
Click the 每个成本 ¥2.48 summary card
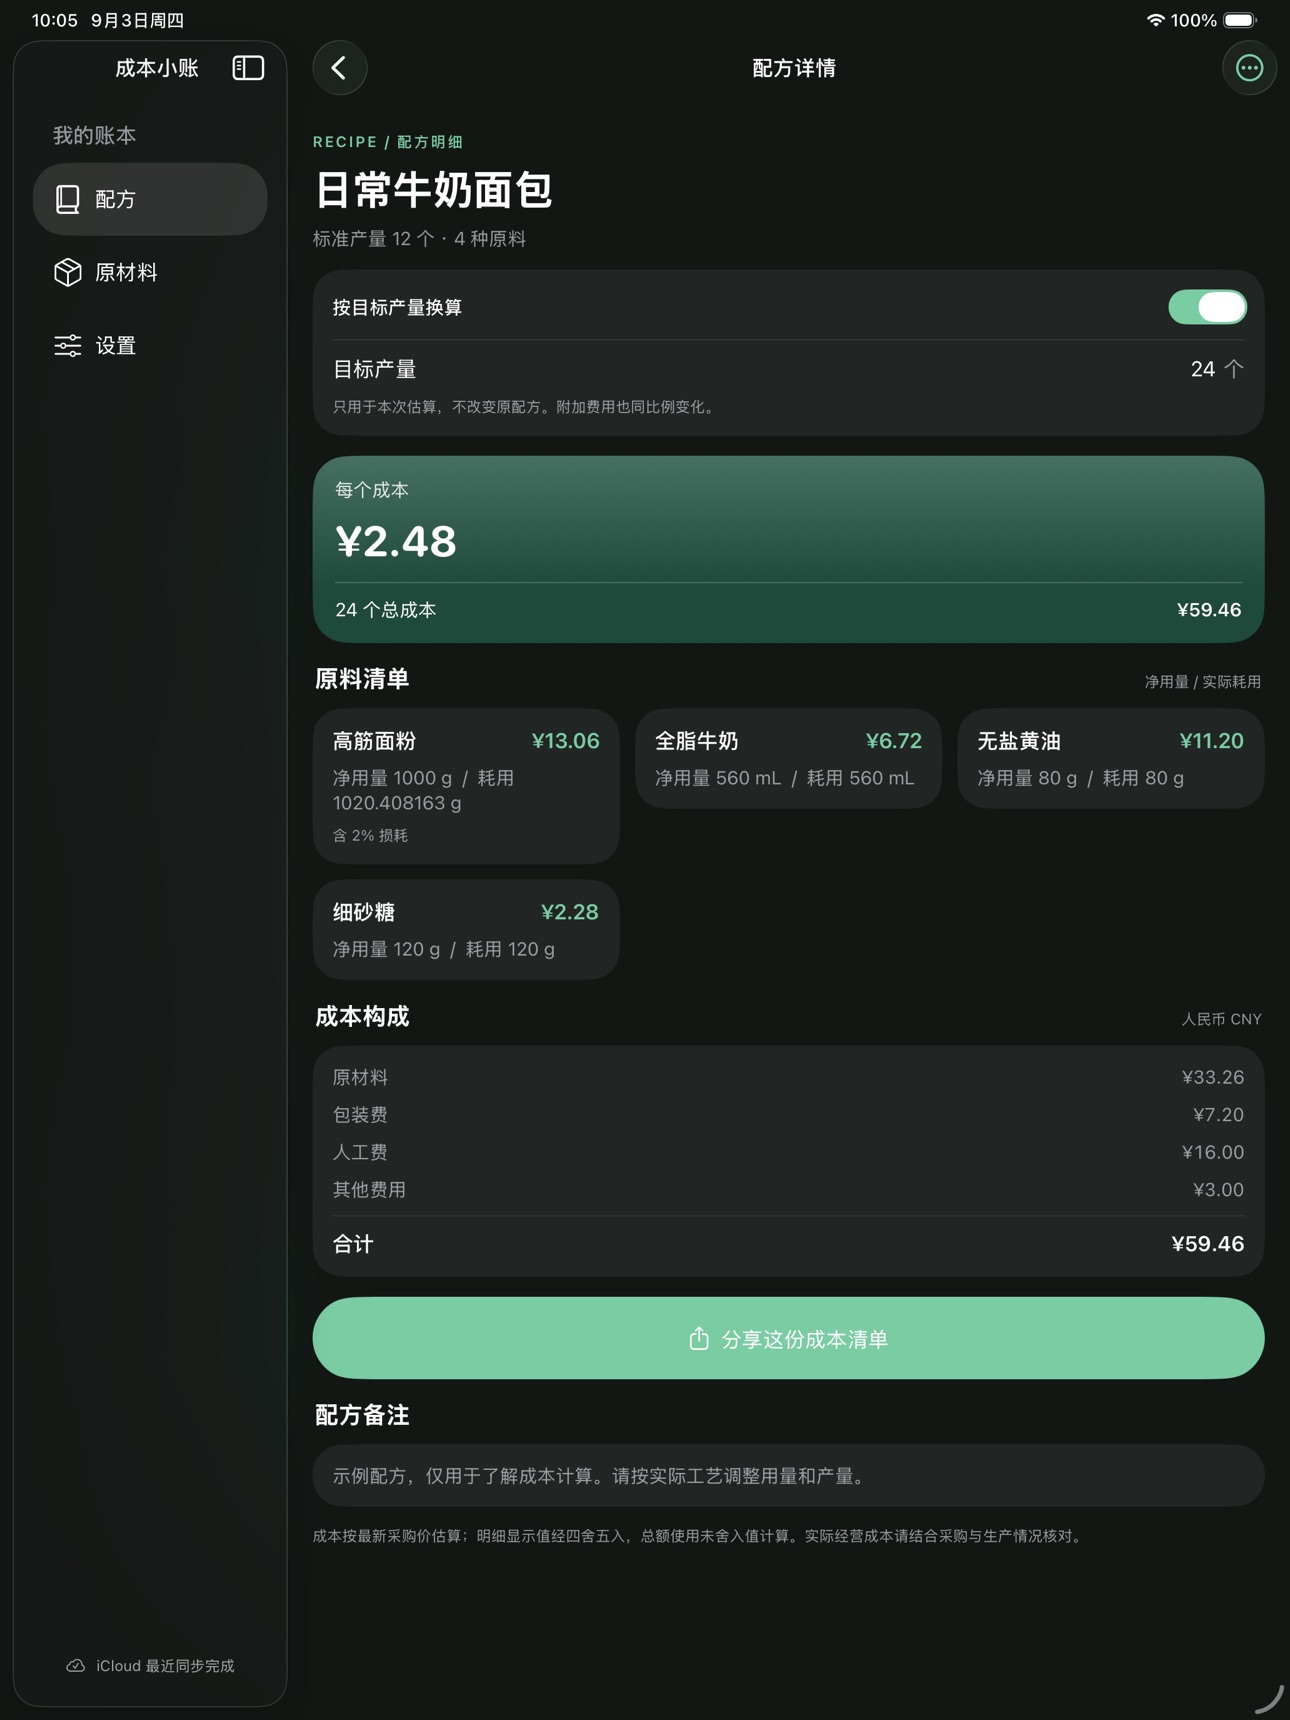point(788,549)
